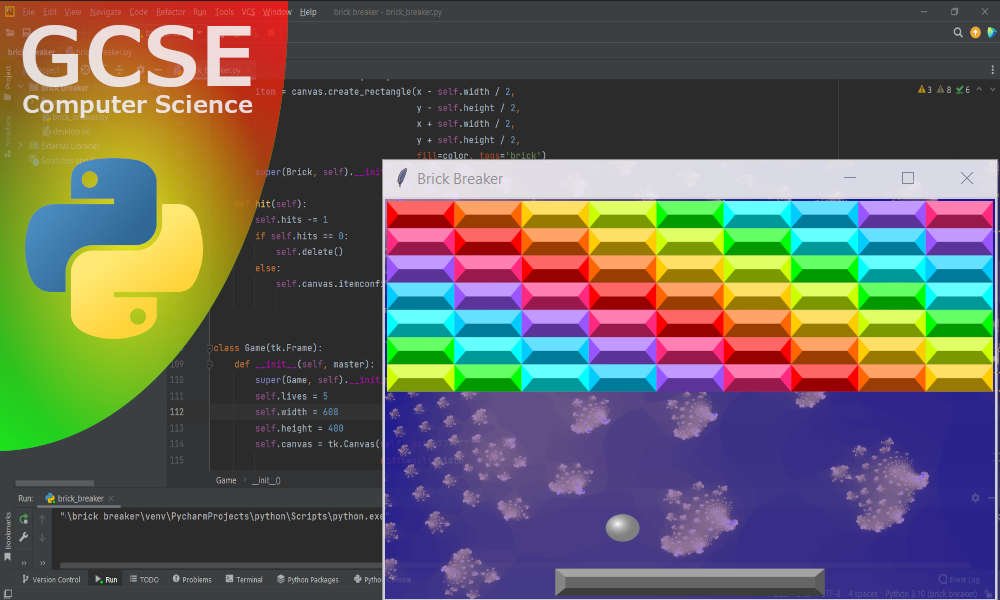
Task: Open the Window menu in PyCharm
Action: [x=277, y=11]
